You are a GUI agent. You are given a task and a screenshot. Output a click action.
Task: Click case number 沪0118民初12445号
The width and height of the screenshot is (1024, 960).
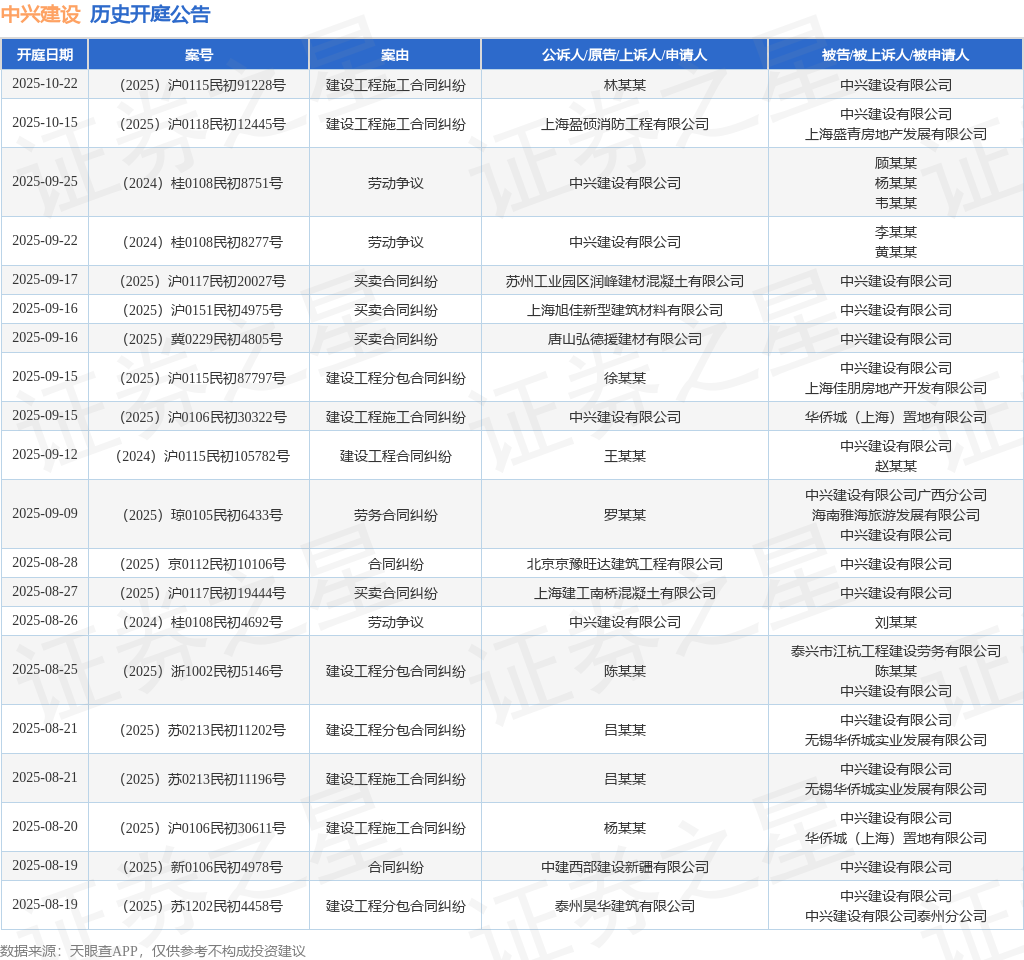click(226, 124)
